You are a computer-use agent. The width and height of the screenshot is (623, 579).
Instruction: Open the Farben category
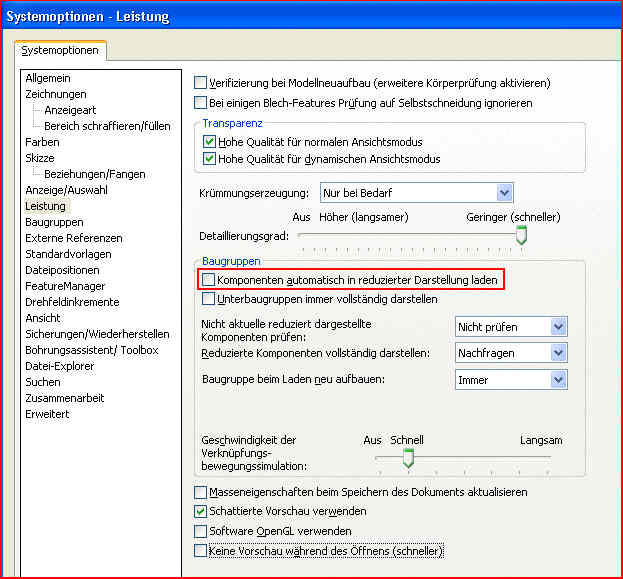pos(42,142)
